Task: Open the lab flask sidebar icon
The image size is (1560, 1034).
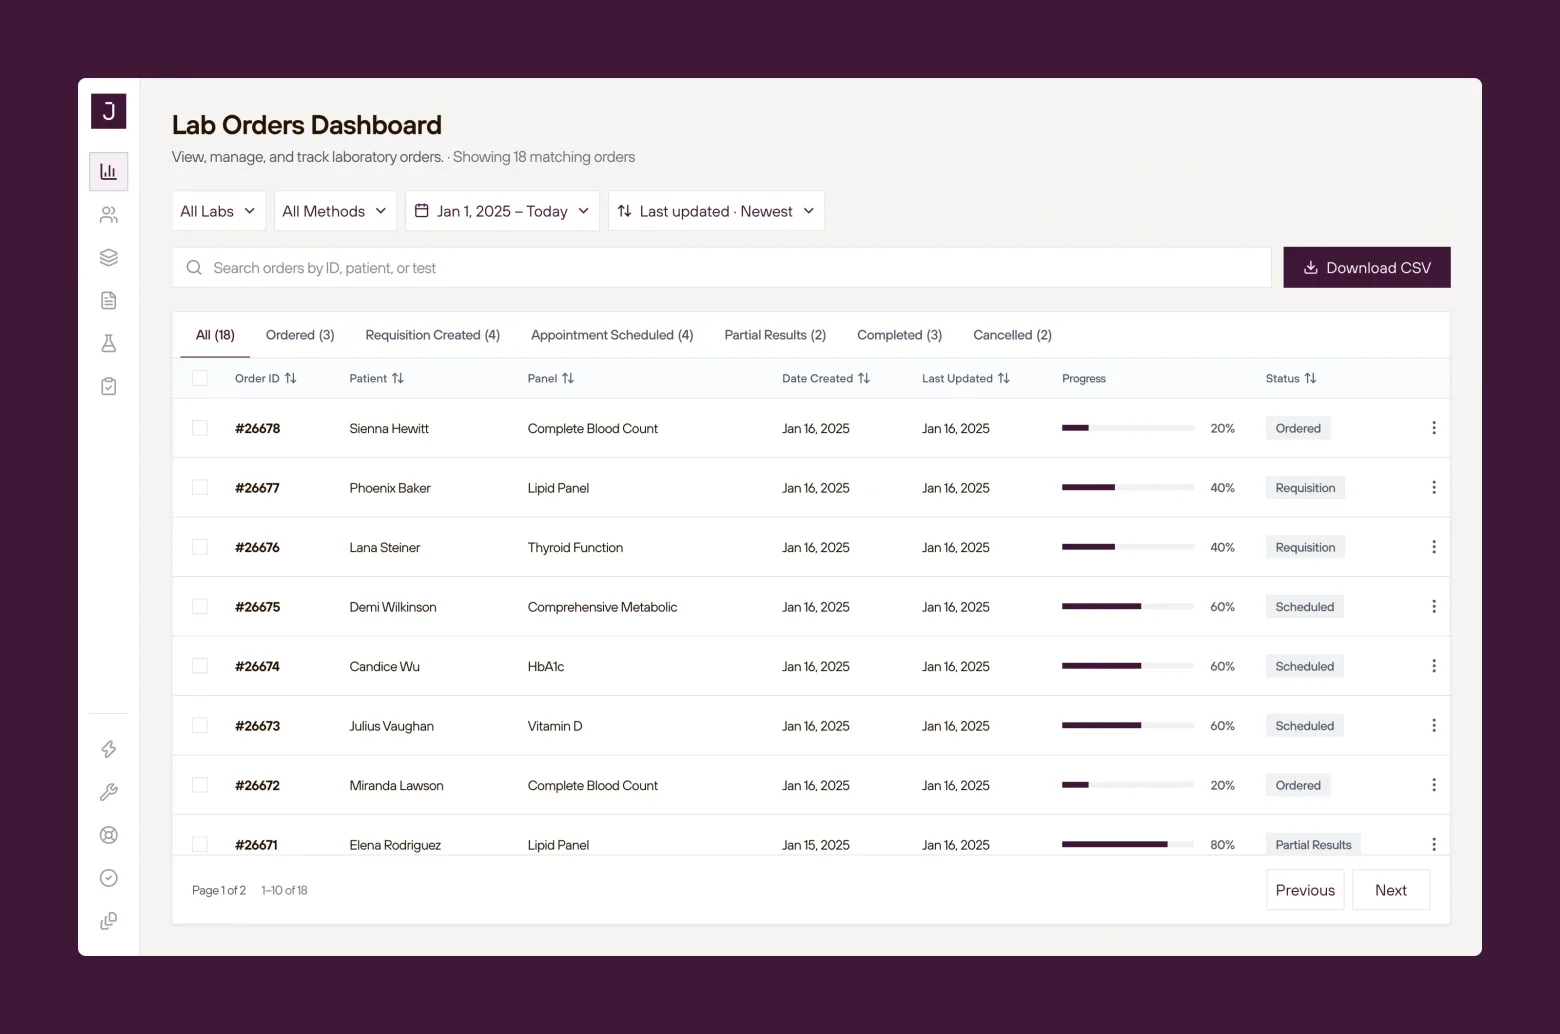Action: tap(109, 344)
